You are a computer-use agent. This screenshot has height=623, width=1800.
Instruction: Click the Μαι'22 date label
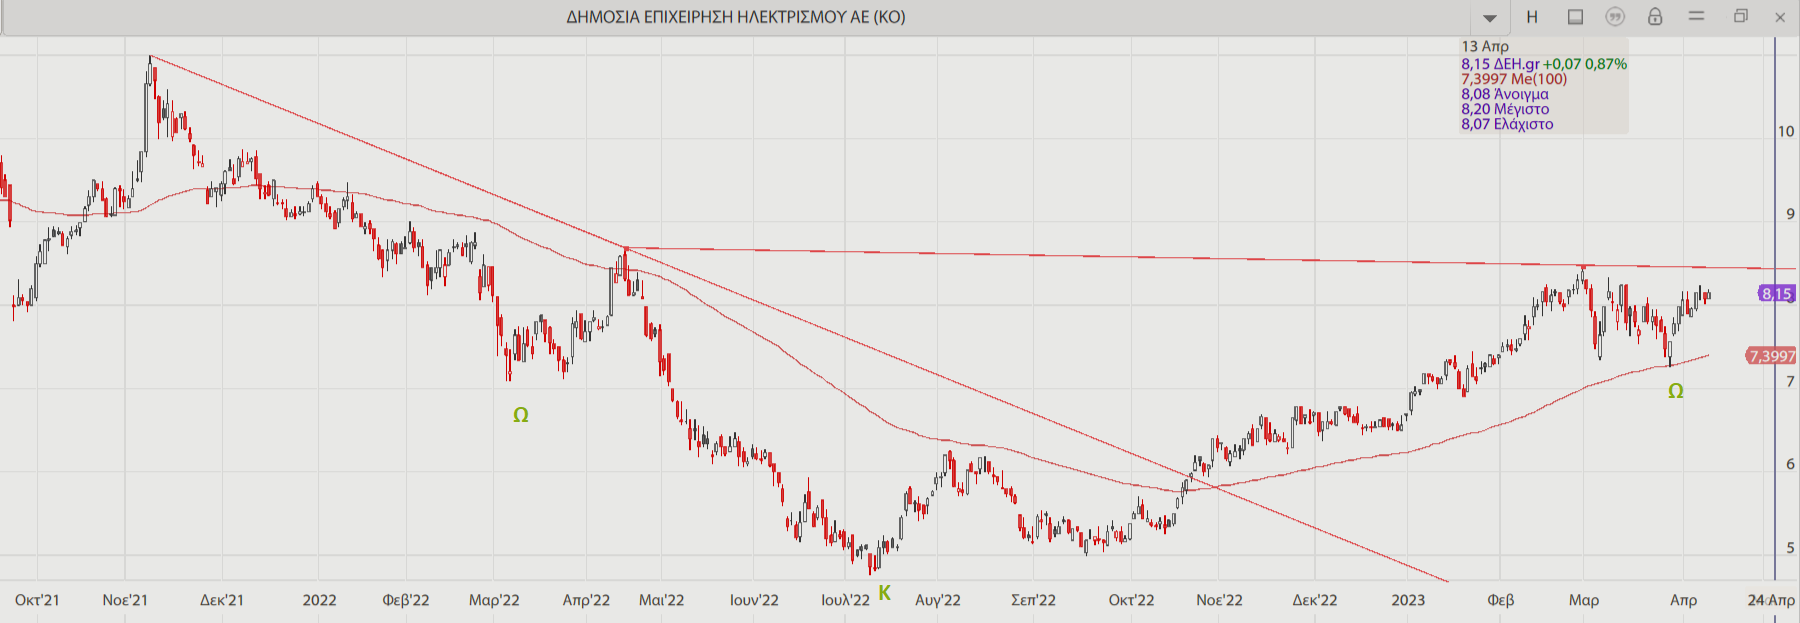click(x=662, y=600)
